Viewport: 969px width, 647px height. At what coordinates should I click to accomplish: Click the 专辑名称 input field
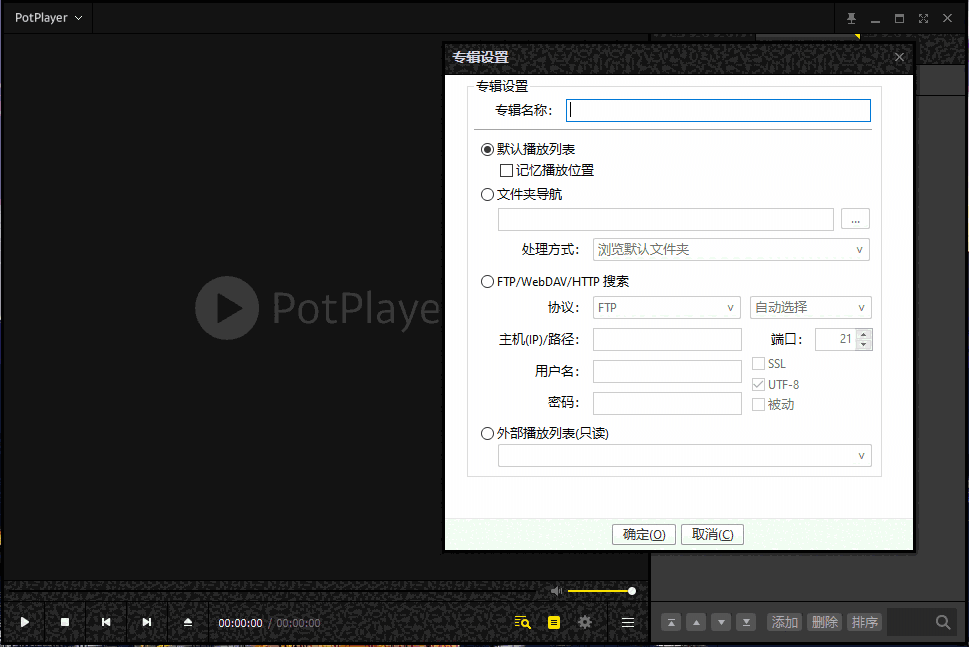click(x=718, y=110)
